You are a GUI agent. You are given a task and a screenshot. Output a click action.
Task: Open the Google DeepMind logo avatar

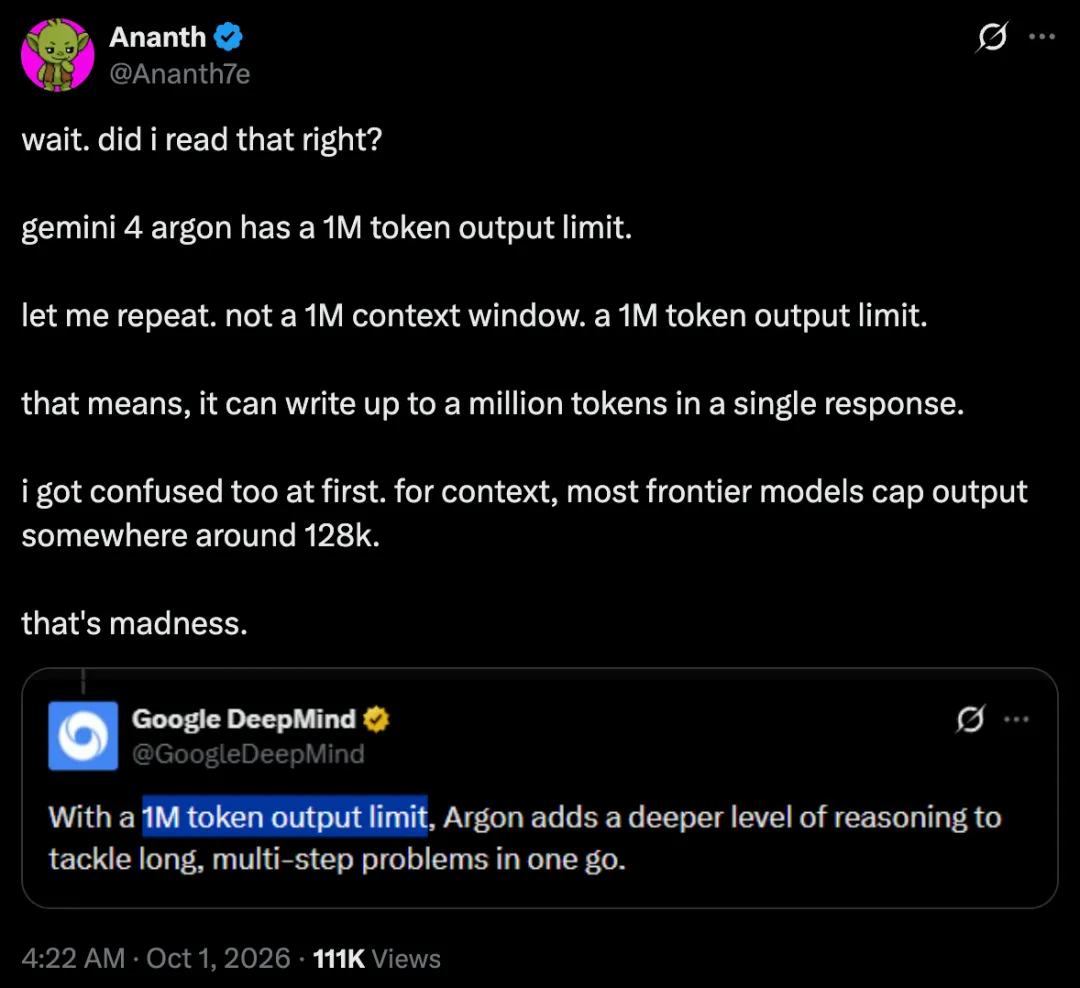click(x=83, y=736)
